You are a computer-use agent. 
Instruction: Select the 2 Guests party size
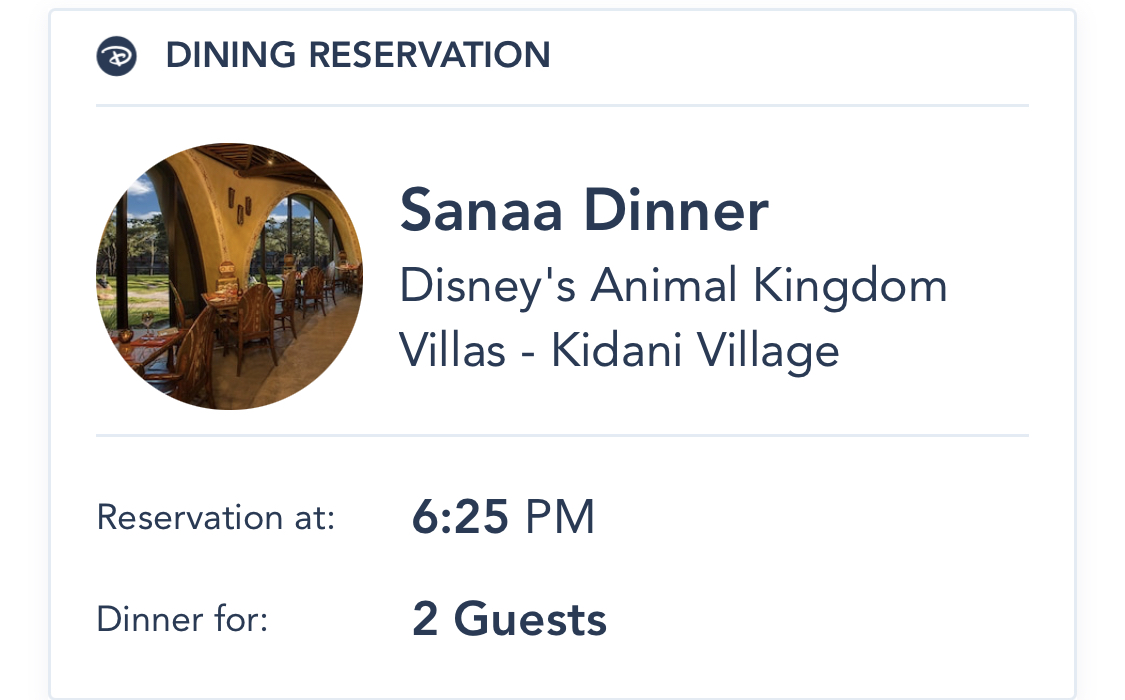(x=509, y=620)
